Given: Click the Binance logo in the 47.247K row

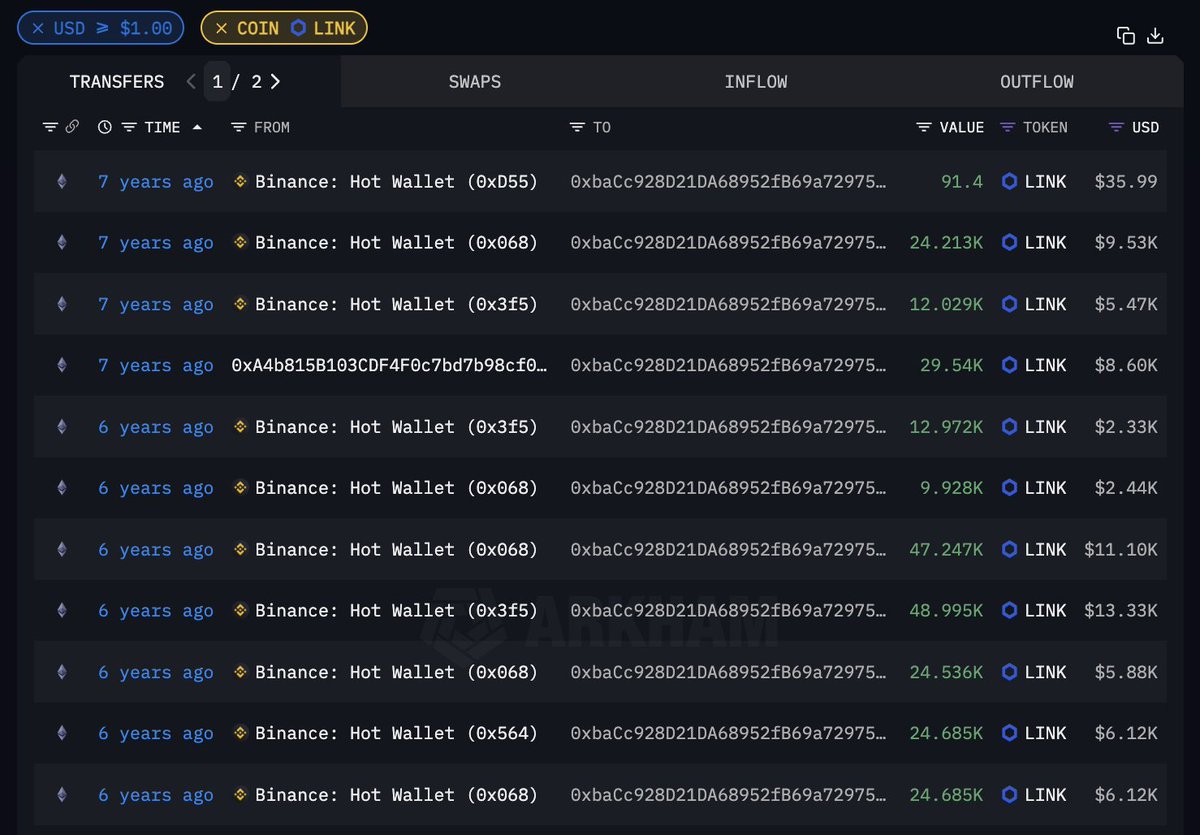Looking at the screenshot, I should [240, 549].
